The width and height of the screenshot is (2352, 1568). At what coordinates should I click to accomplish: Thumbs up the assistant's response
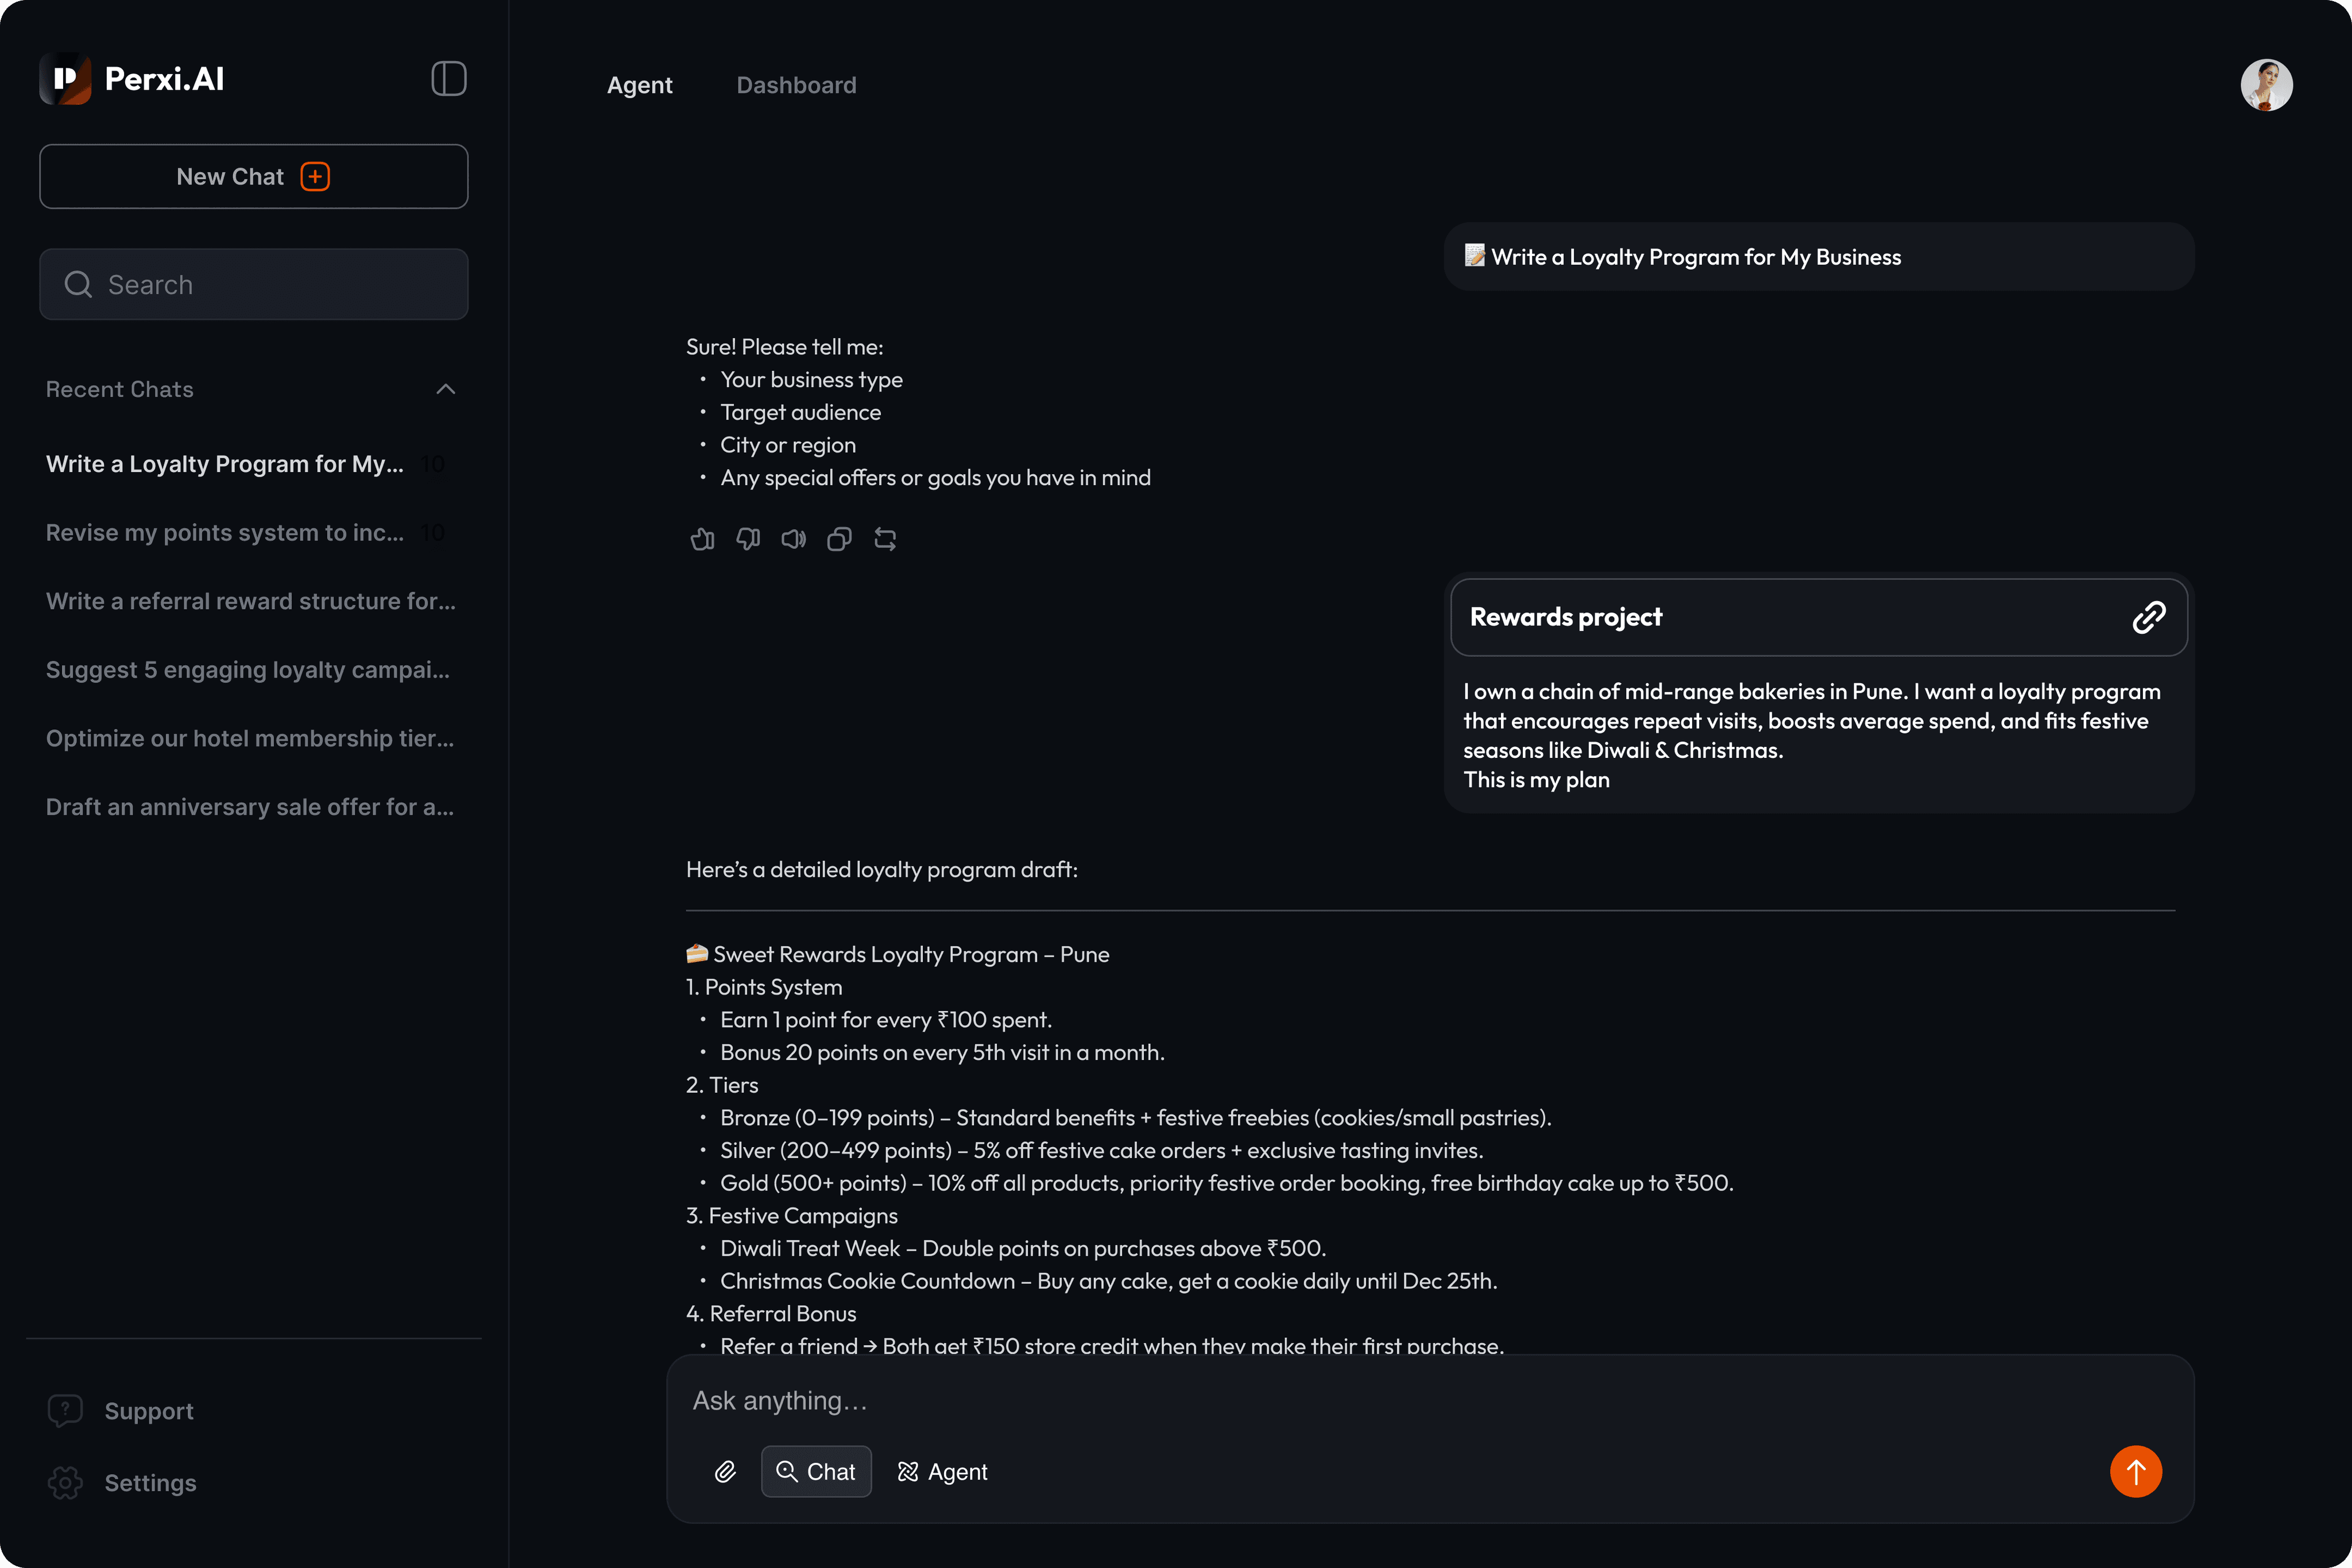702,539
